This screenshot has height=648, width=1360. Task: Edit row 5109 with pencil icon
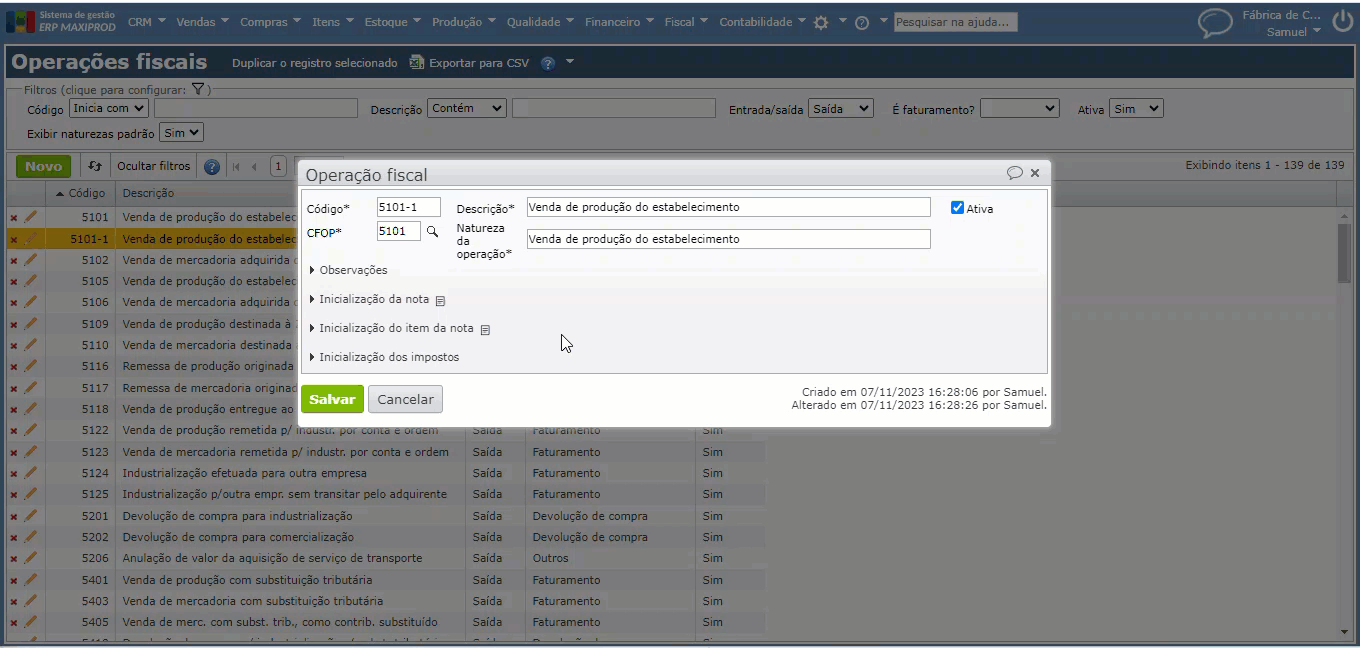click(30, 324)
